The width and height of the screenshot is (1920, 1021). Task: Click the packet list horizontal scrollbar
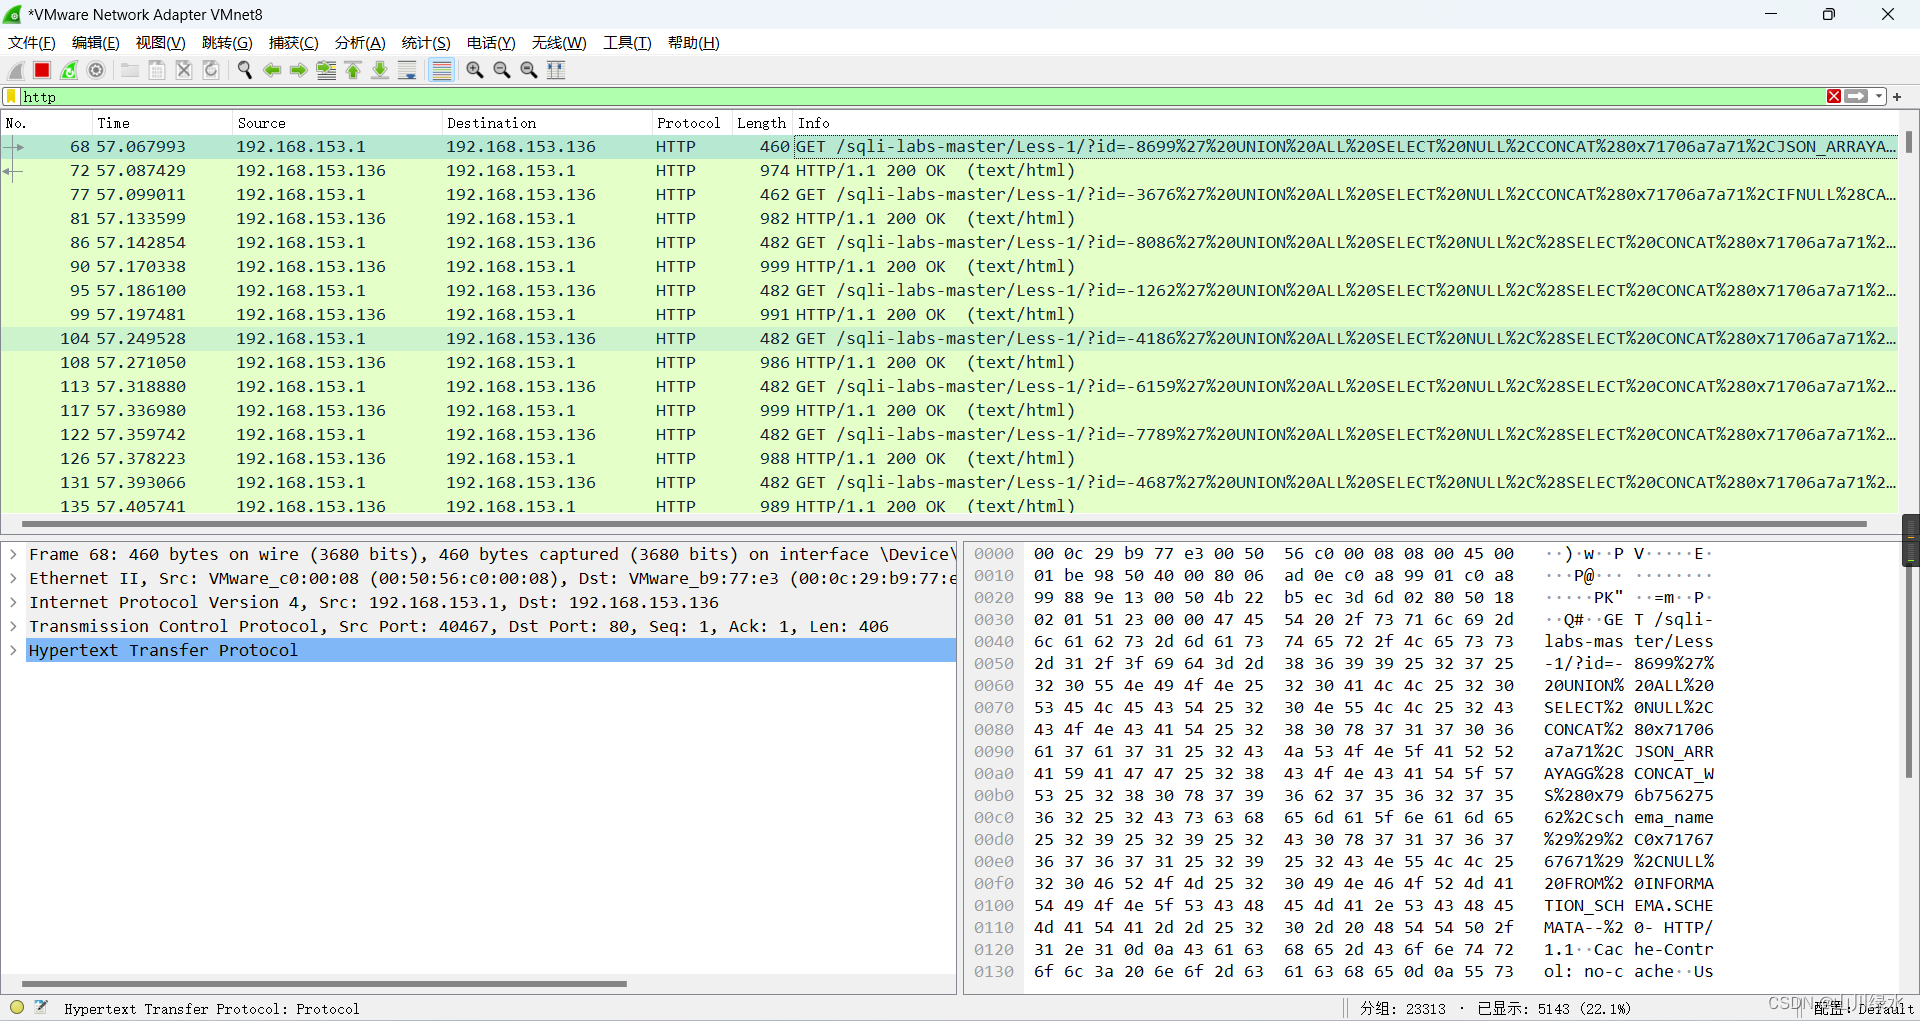pyautogui.click(x=944, y=523)
